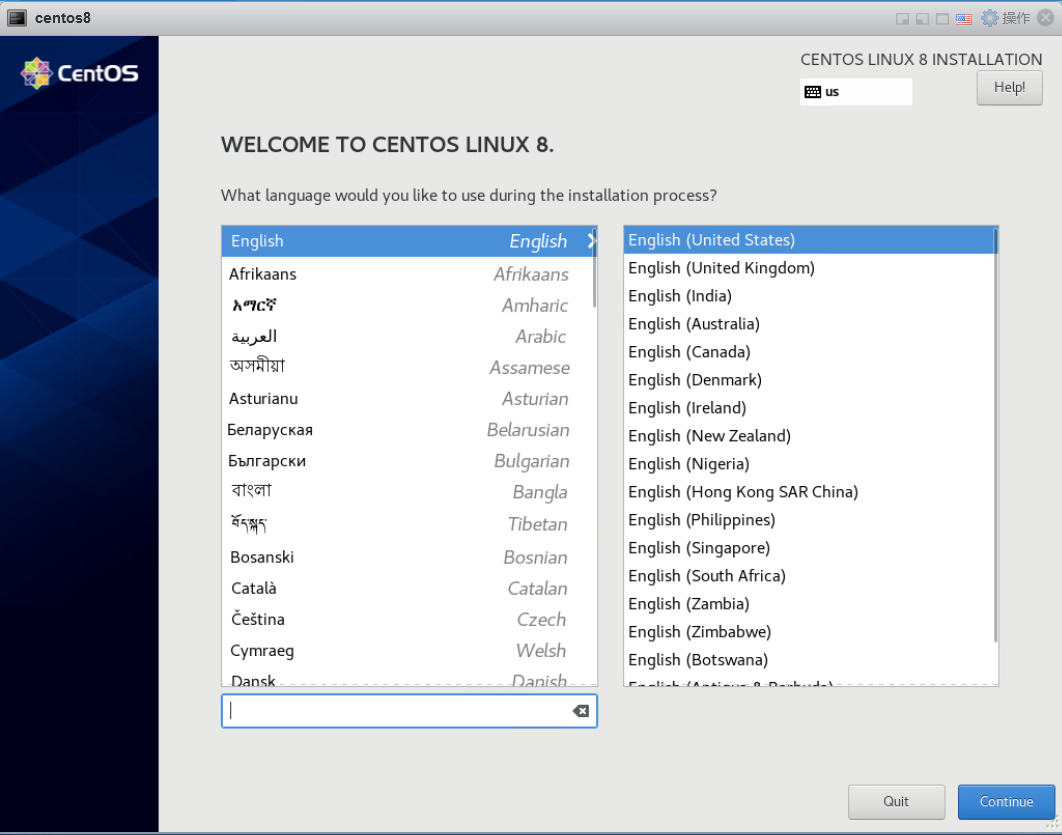Select English (Hong Kong SAR China) locale
The height and width of the screenshot is (835, 1062).
tap(809, 492)
